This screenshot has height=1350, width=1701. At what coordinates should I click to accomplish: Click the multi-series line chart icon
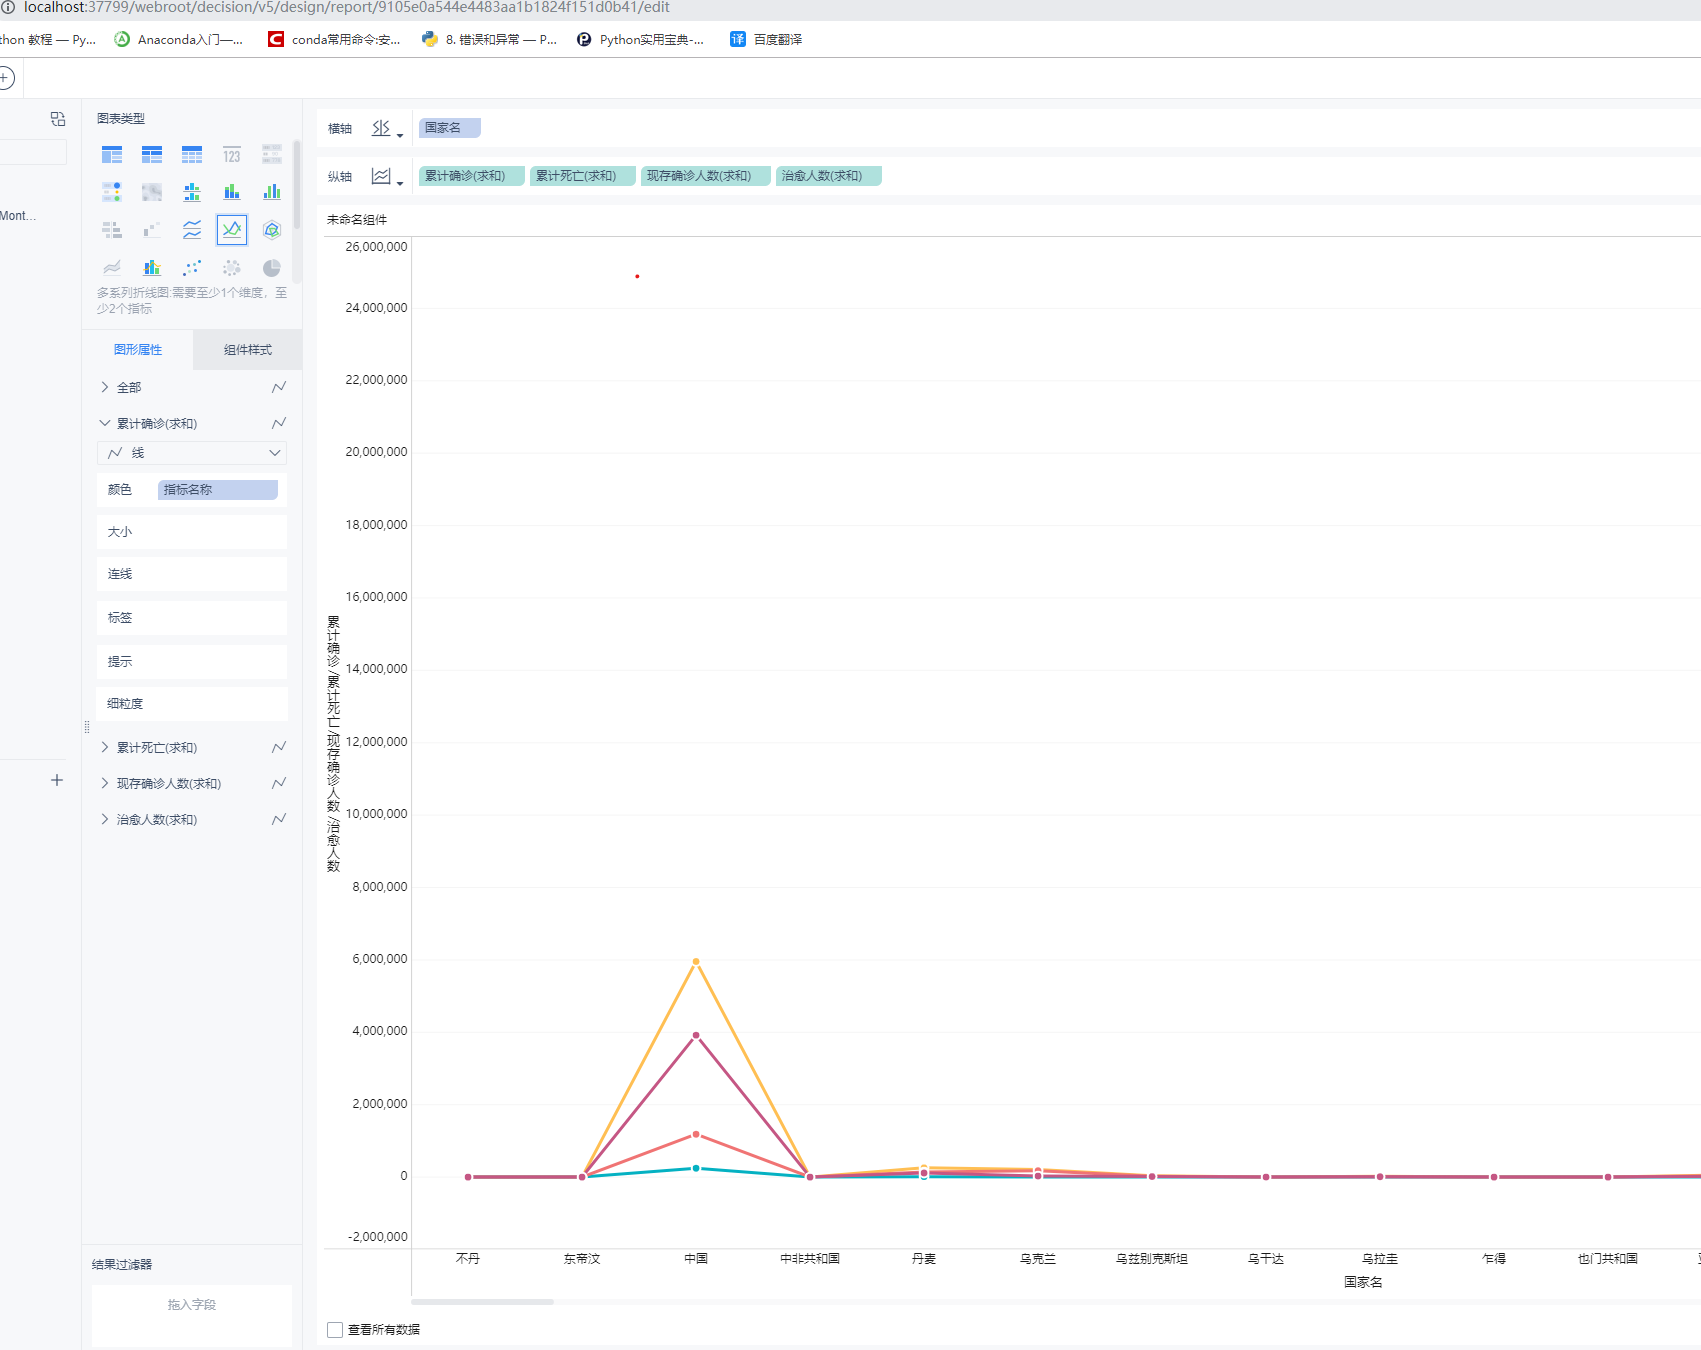coord(232,230)
